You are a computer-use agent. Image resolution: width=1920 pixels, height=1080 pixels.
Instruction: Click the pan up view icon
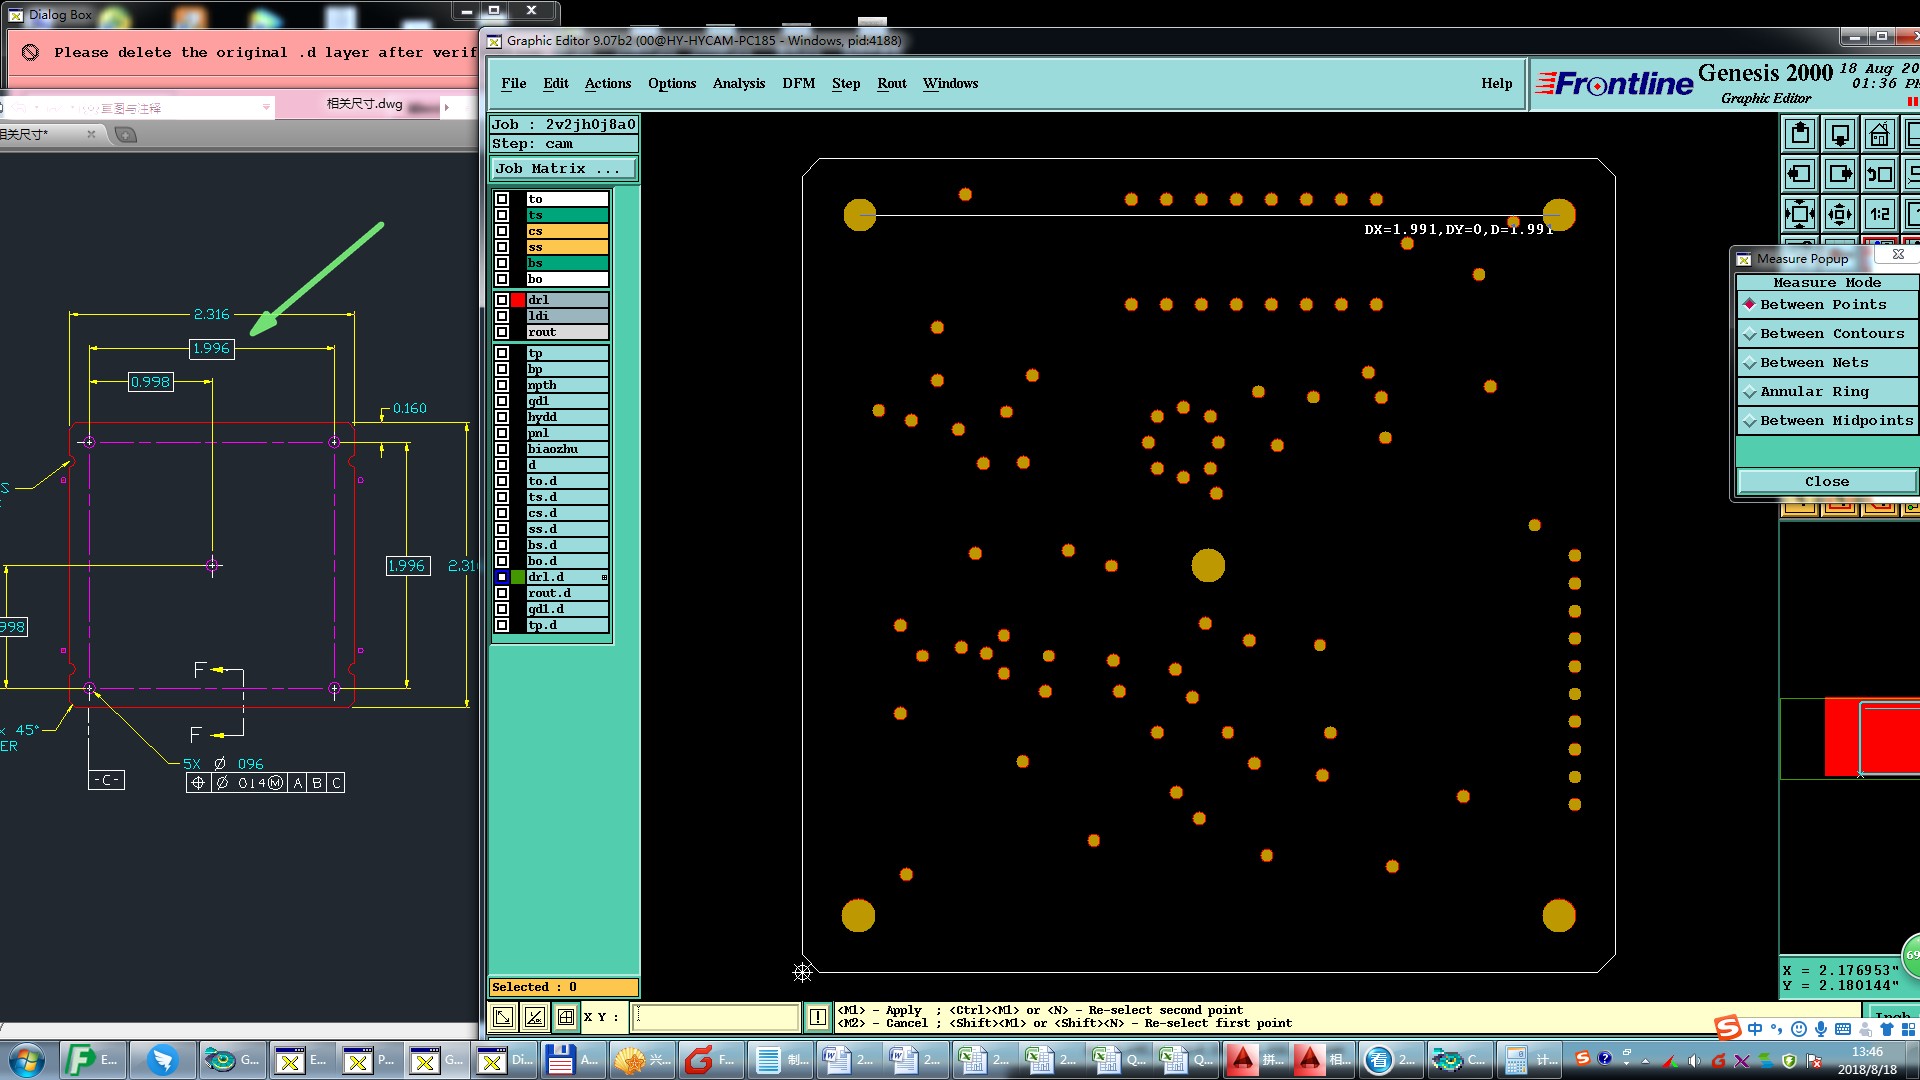tap(1800, 133)
